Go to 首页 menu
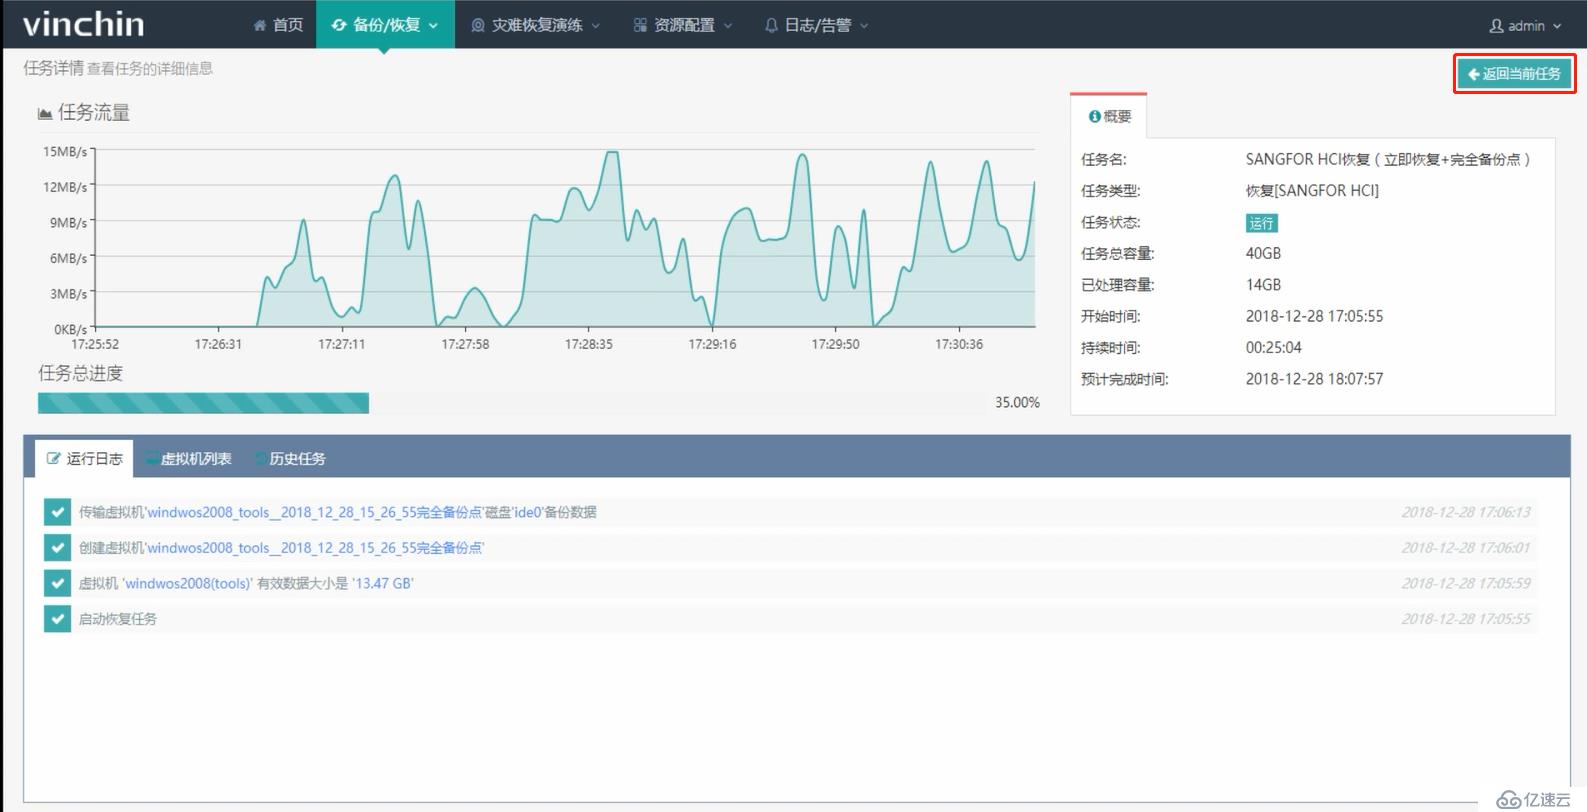The width and height of the screenshot is (1587, 812). click(278, 25)
